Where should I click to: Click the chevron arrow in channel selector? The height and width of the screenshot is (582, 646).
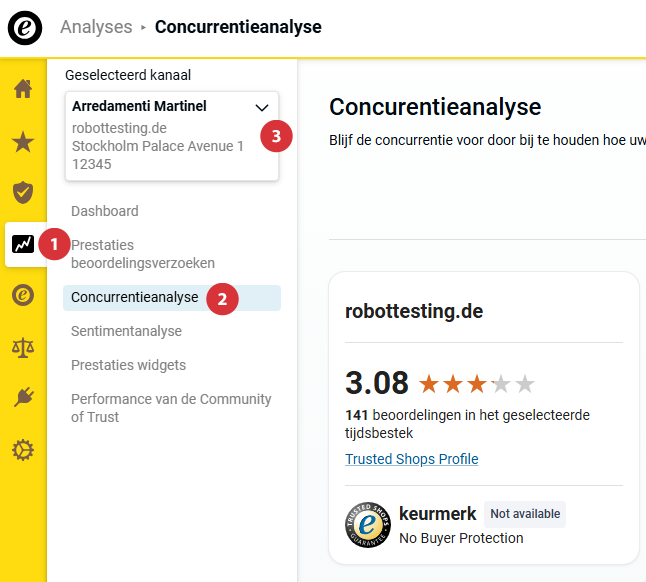(x=262, y=107)
